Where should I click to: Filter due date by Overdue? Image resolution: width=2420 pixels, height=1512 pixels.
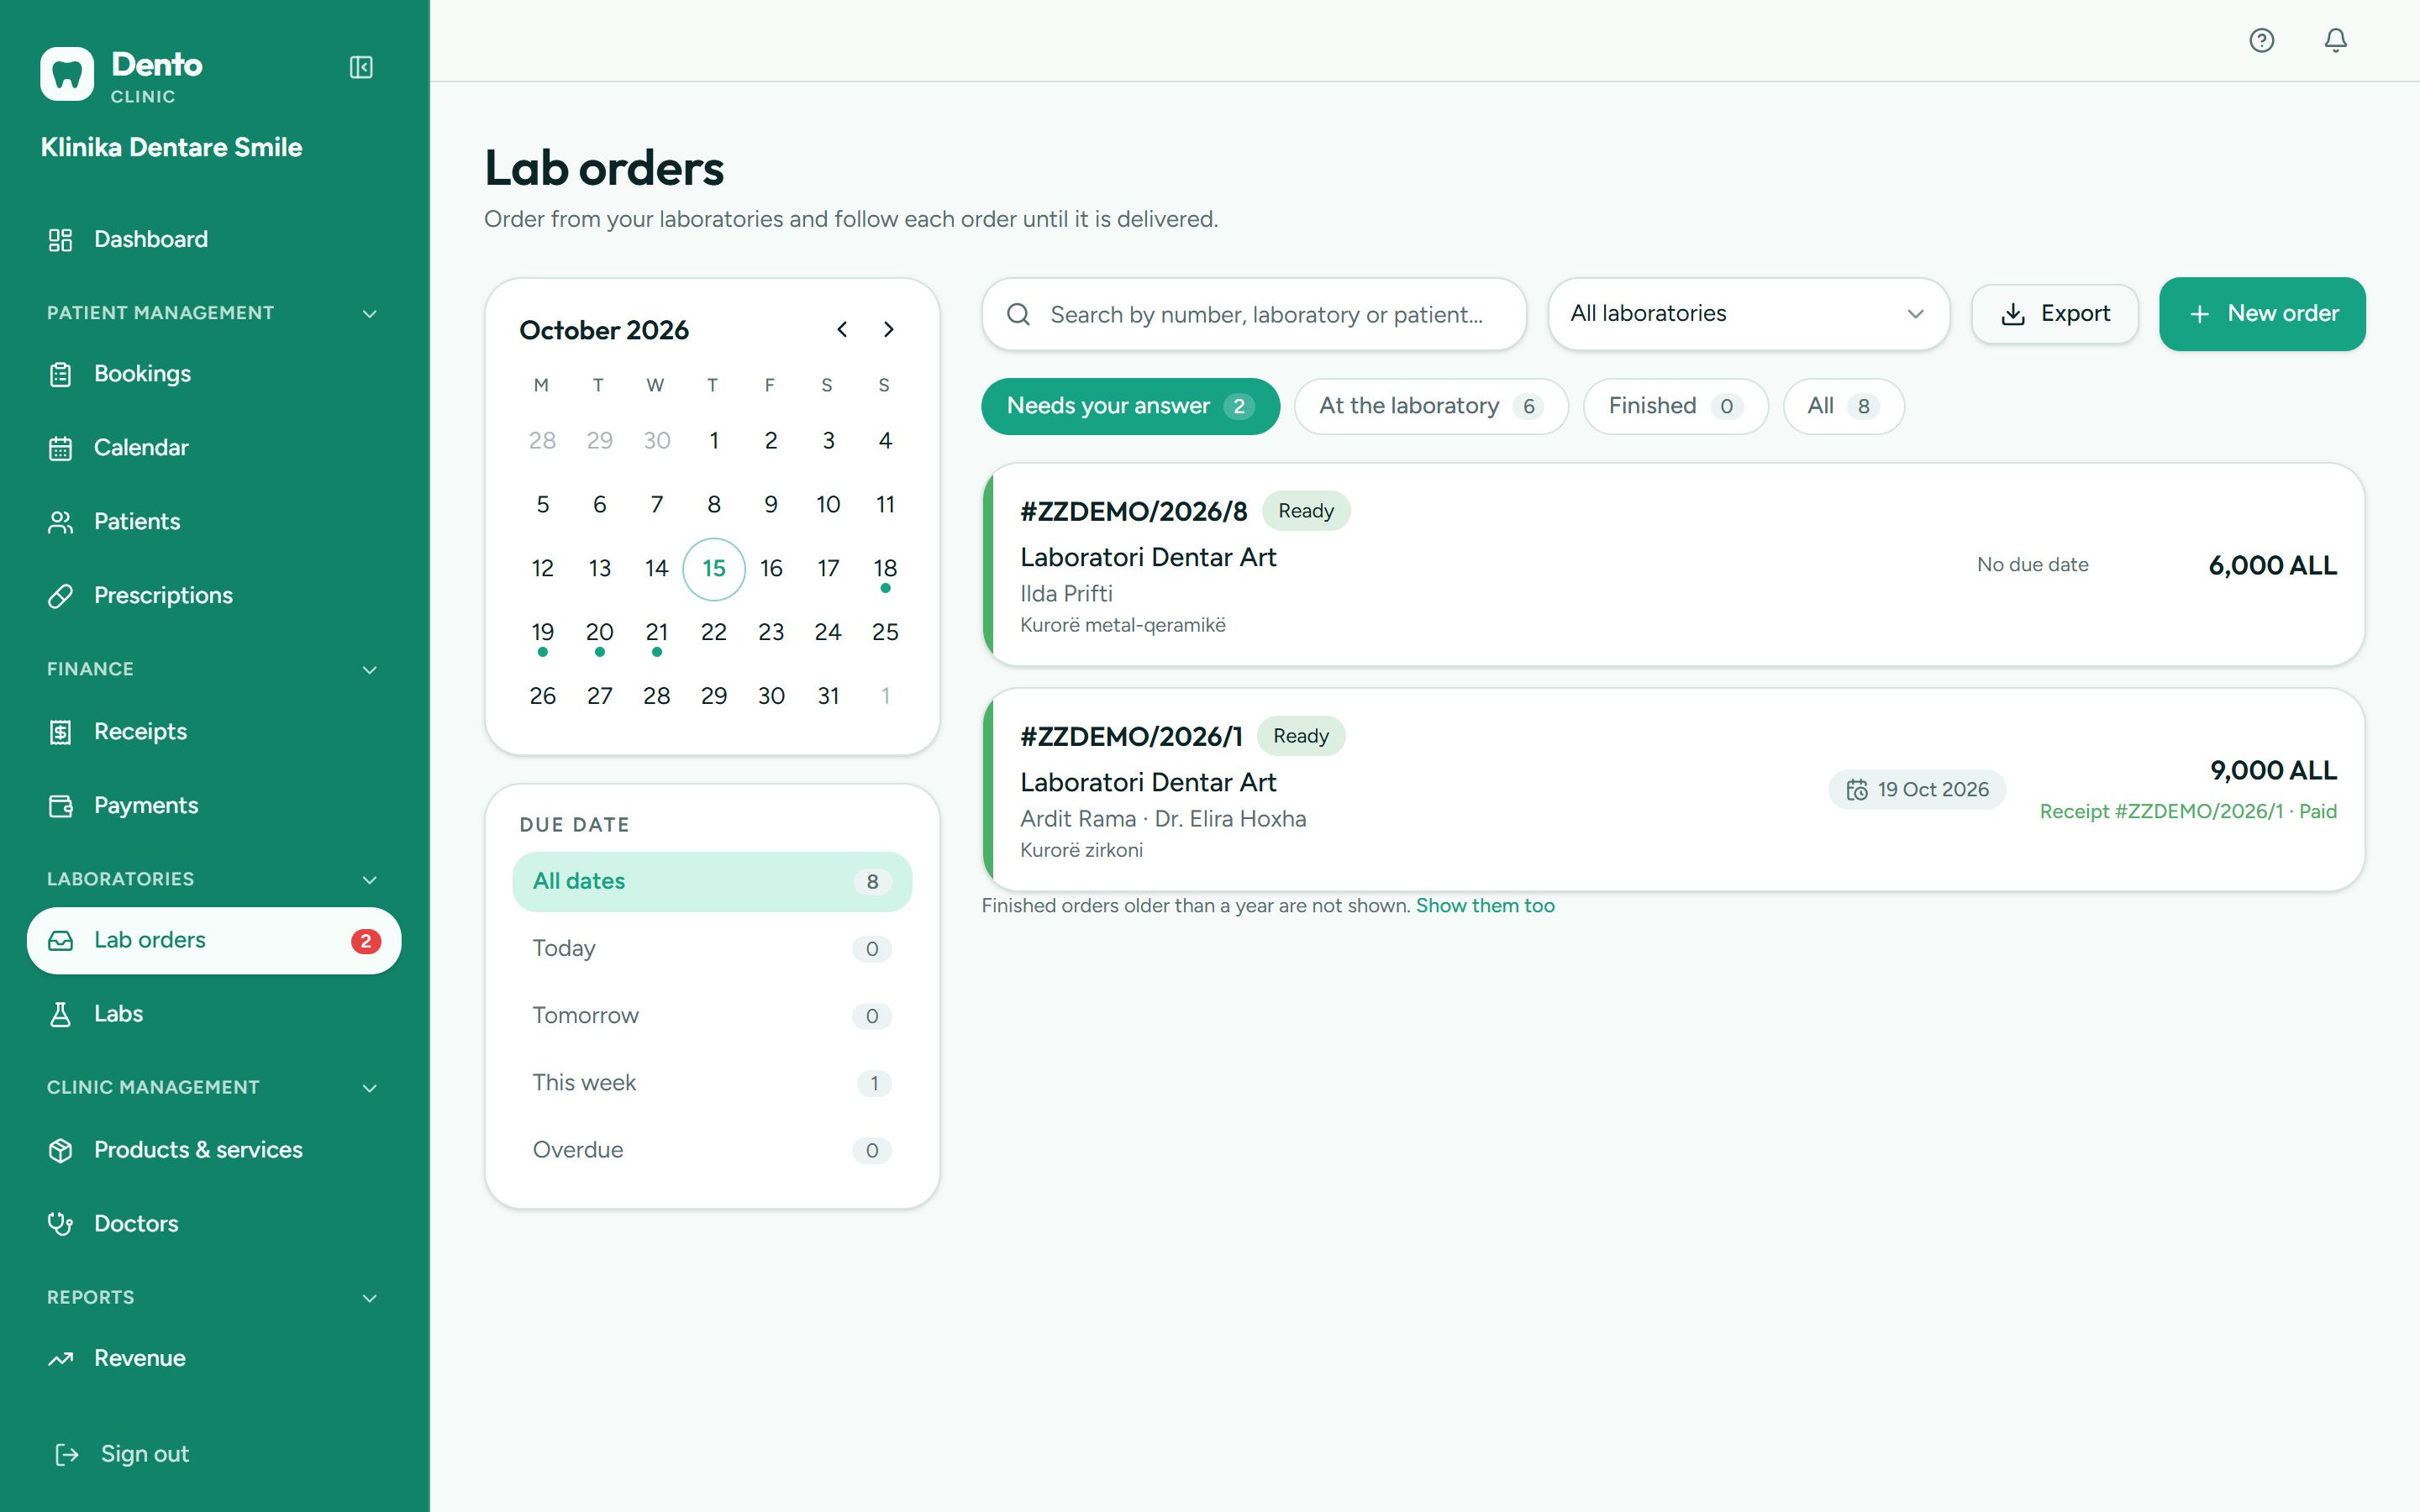(712, 1150)
